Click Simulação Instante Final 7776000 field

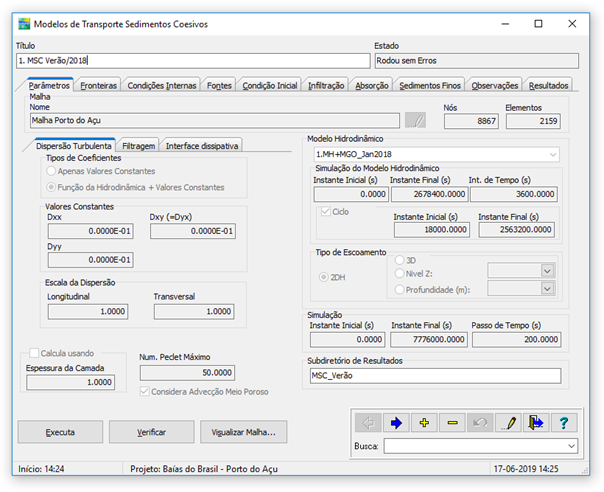[429, 339]
